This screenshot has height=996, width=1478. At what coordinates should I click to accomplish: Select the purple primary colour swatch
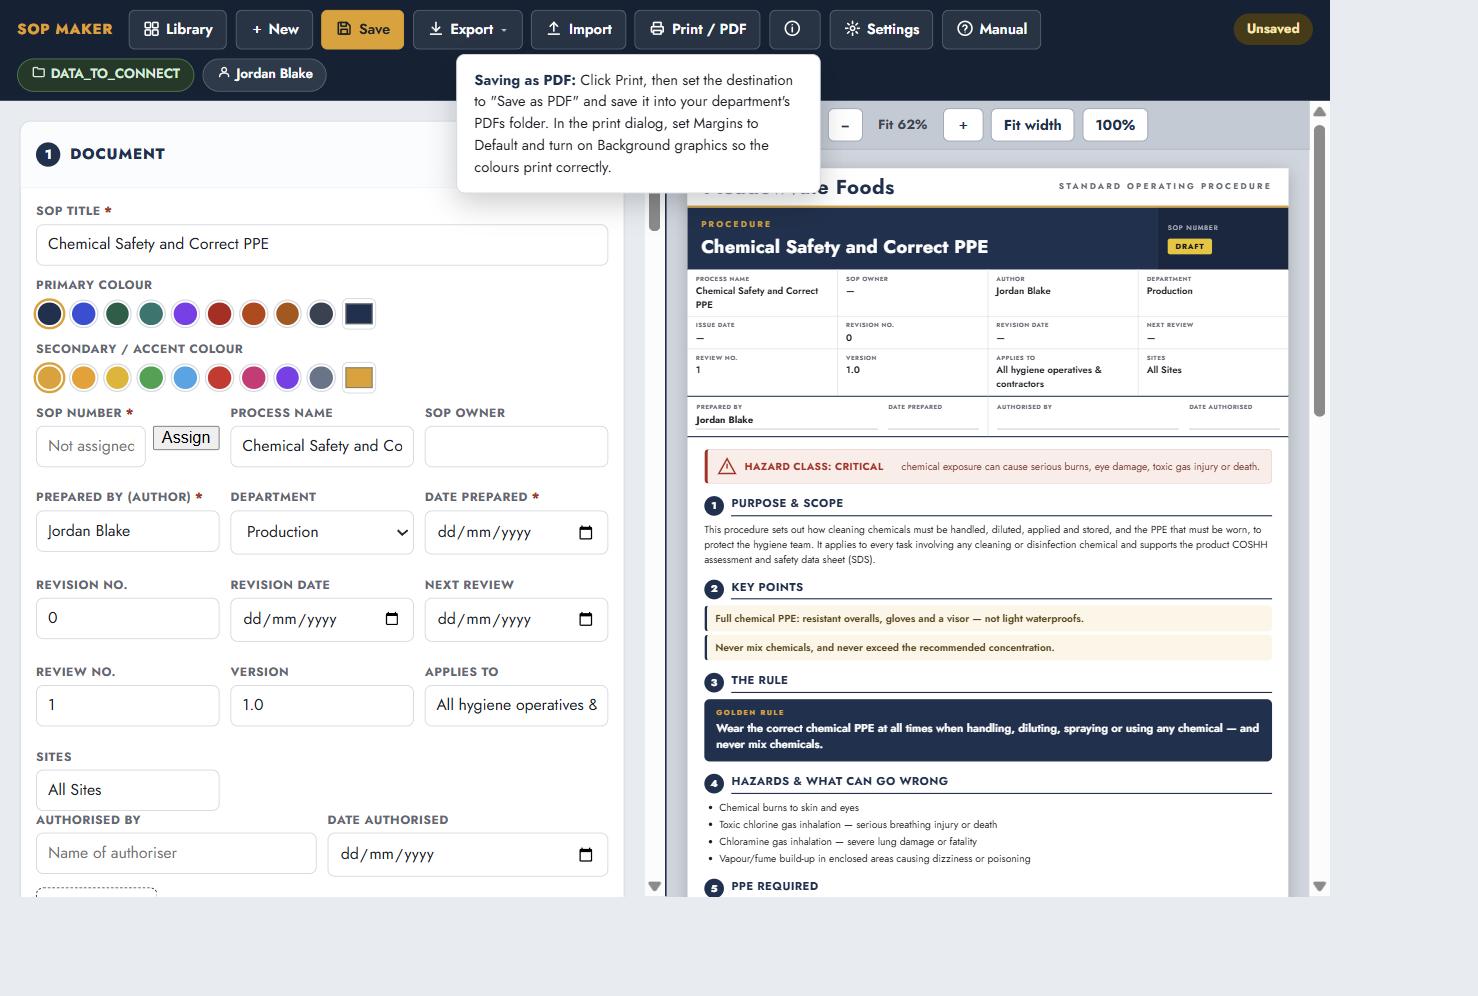pyautogui.click(x=186, y=314)
